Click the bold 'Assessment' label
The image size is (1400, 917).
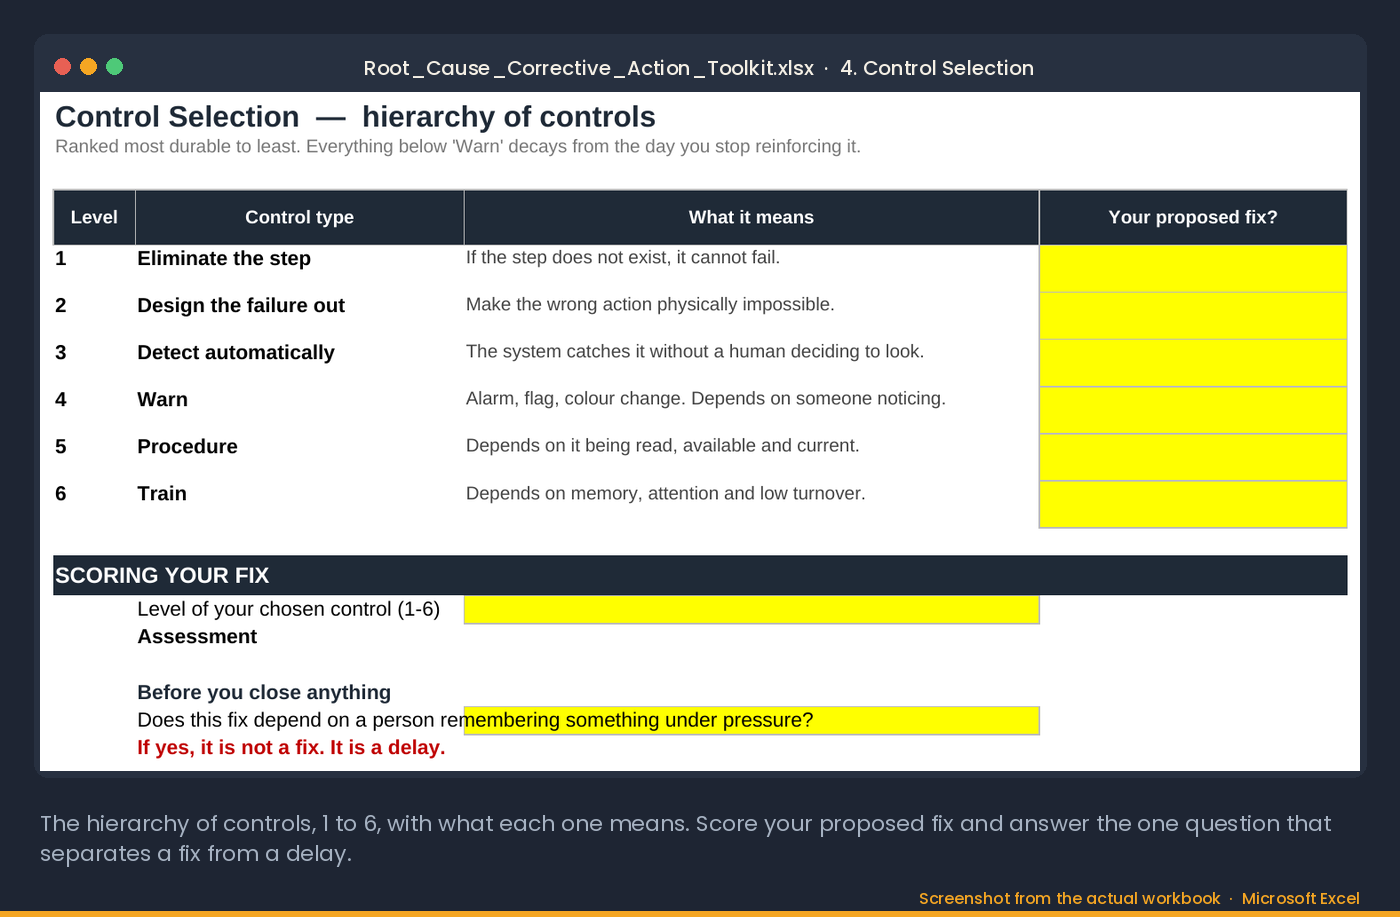[x=197, y=637]
